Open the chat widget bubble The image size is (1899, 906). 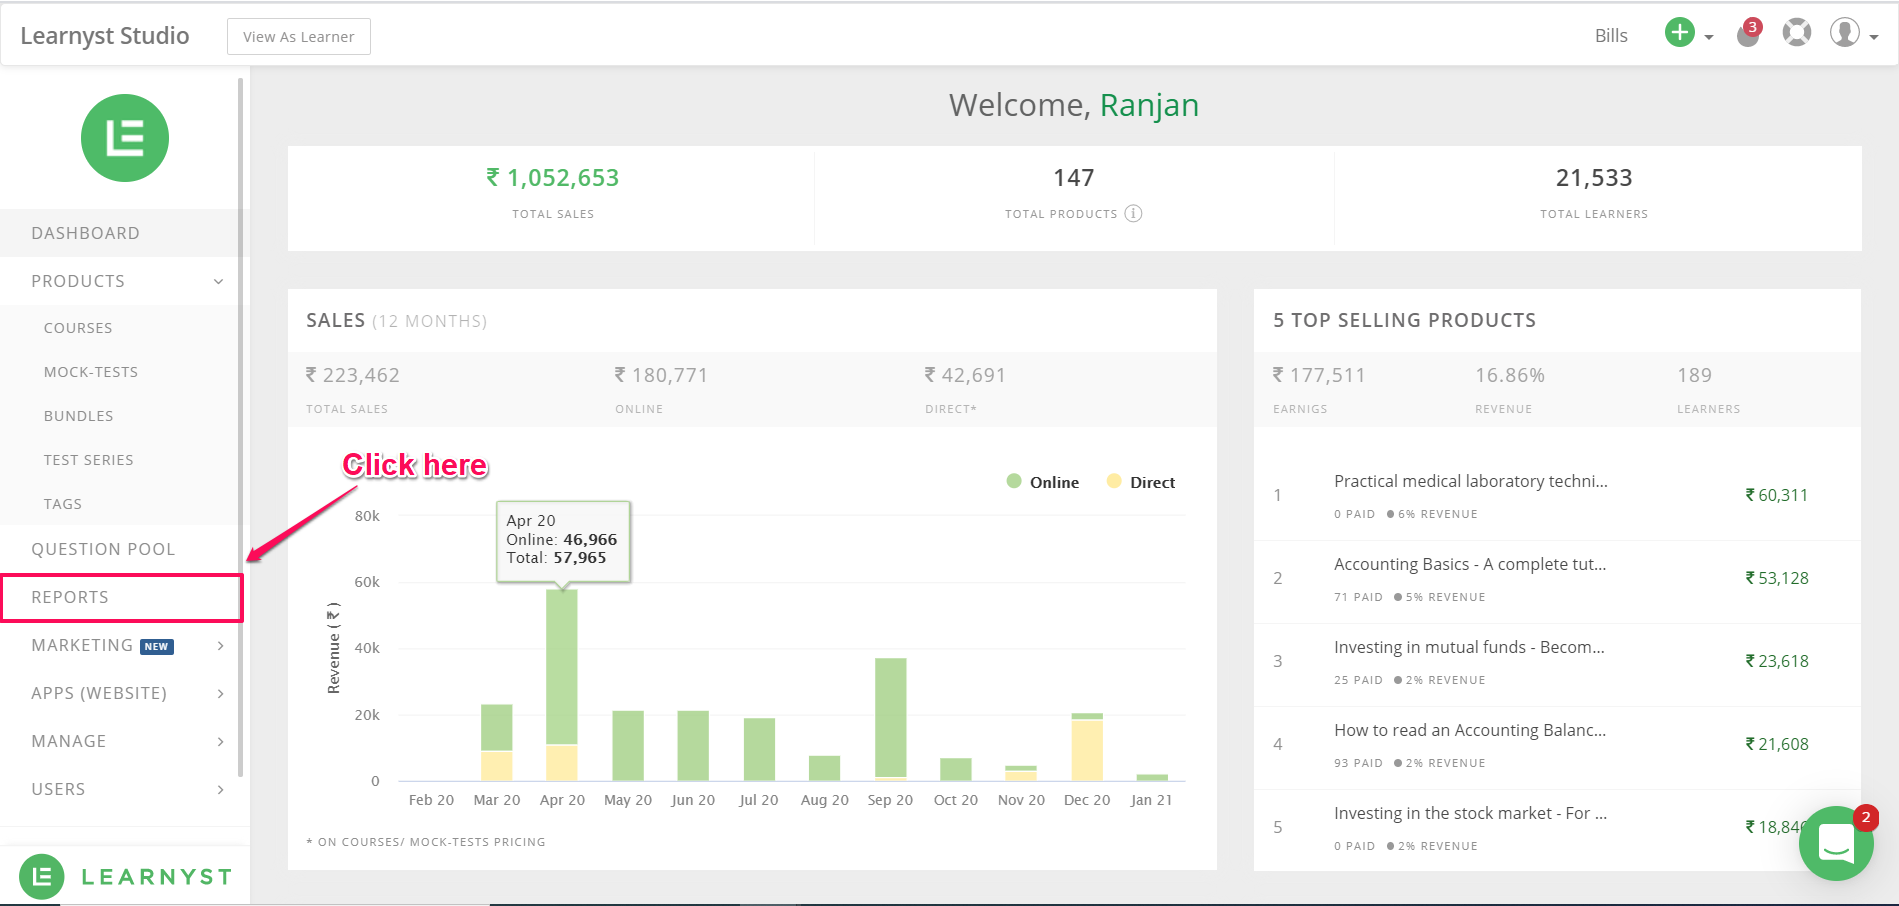point(1836,843)
